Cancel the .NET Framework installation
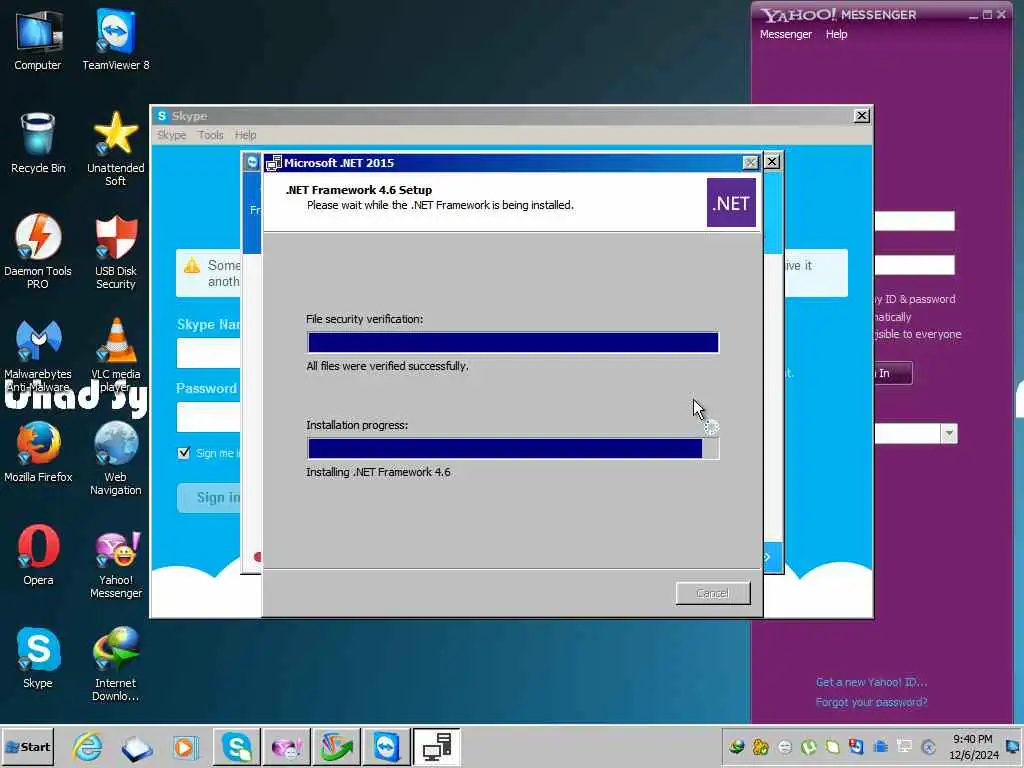The image size is (1024, 768). 712,593
